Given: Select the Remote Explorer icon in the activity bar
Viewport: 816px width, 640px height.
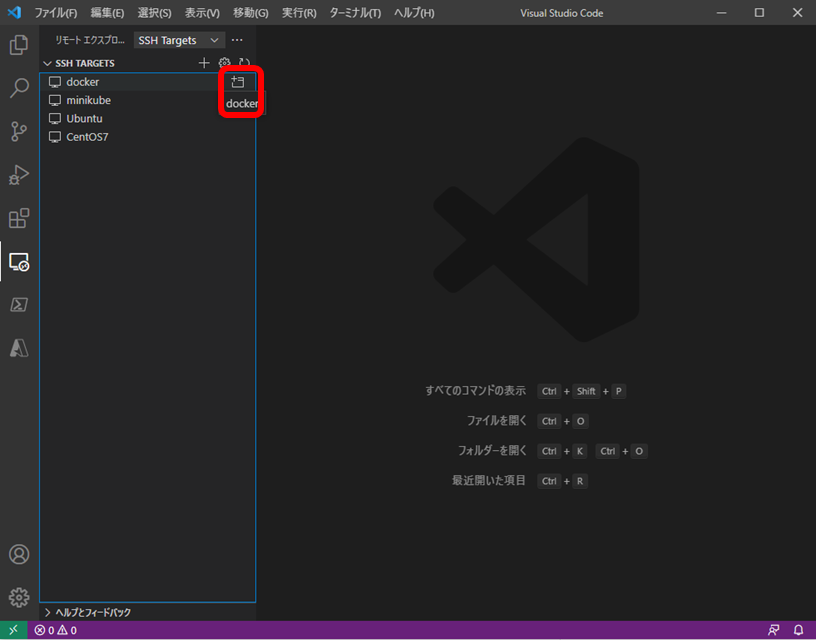Looking at the screenshot, I should point(19,262).
